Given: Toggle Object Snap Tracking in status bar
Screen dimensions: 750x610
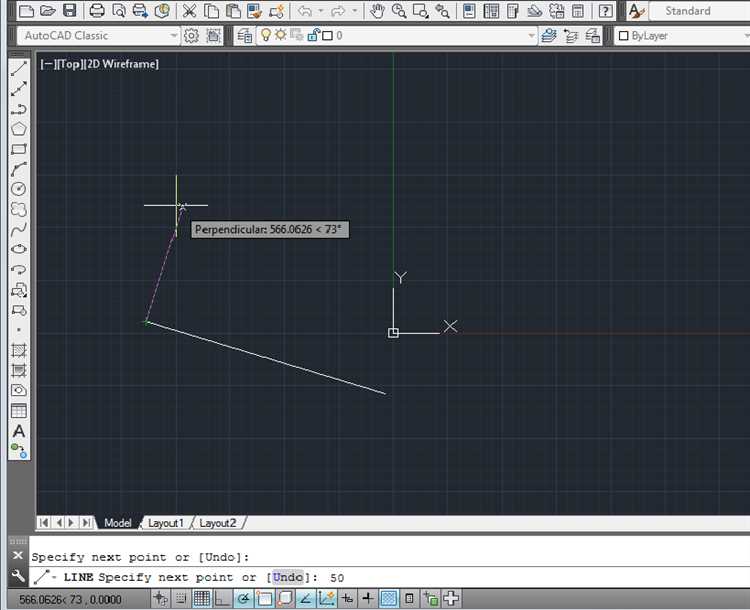Looking at the screenshot, I should (306, 599).
